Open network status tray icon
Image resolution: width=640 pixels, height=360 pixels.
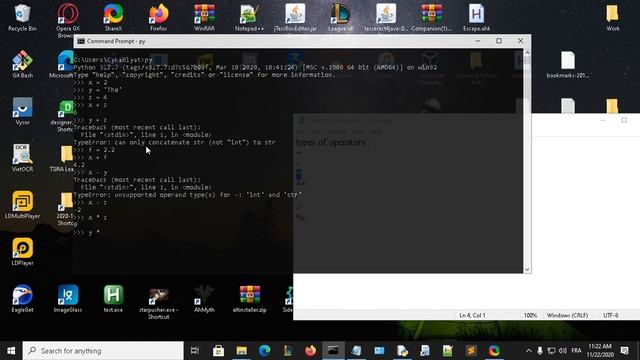tap(551, 351)
